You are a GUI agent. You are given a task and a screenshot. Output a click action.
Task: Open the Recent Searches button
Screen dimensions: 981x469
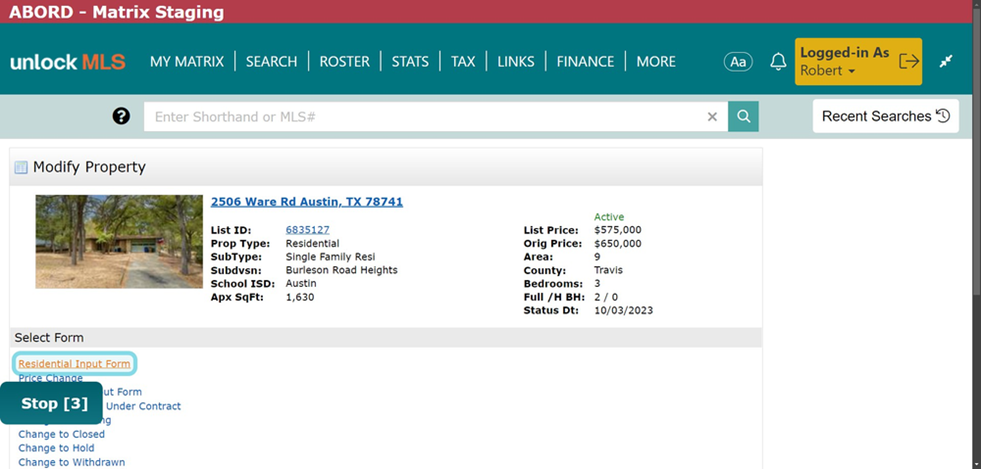(886, 116)
